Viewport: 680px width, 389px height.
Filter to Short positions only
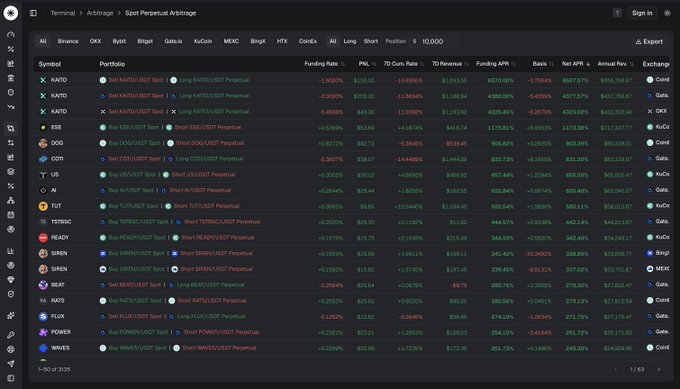(371, 41)
